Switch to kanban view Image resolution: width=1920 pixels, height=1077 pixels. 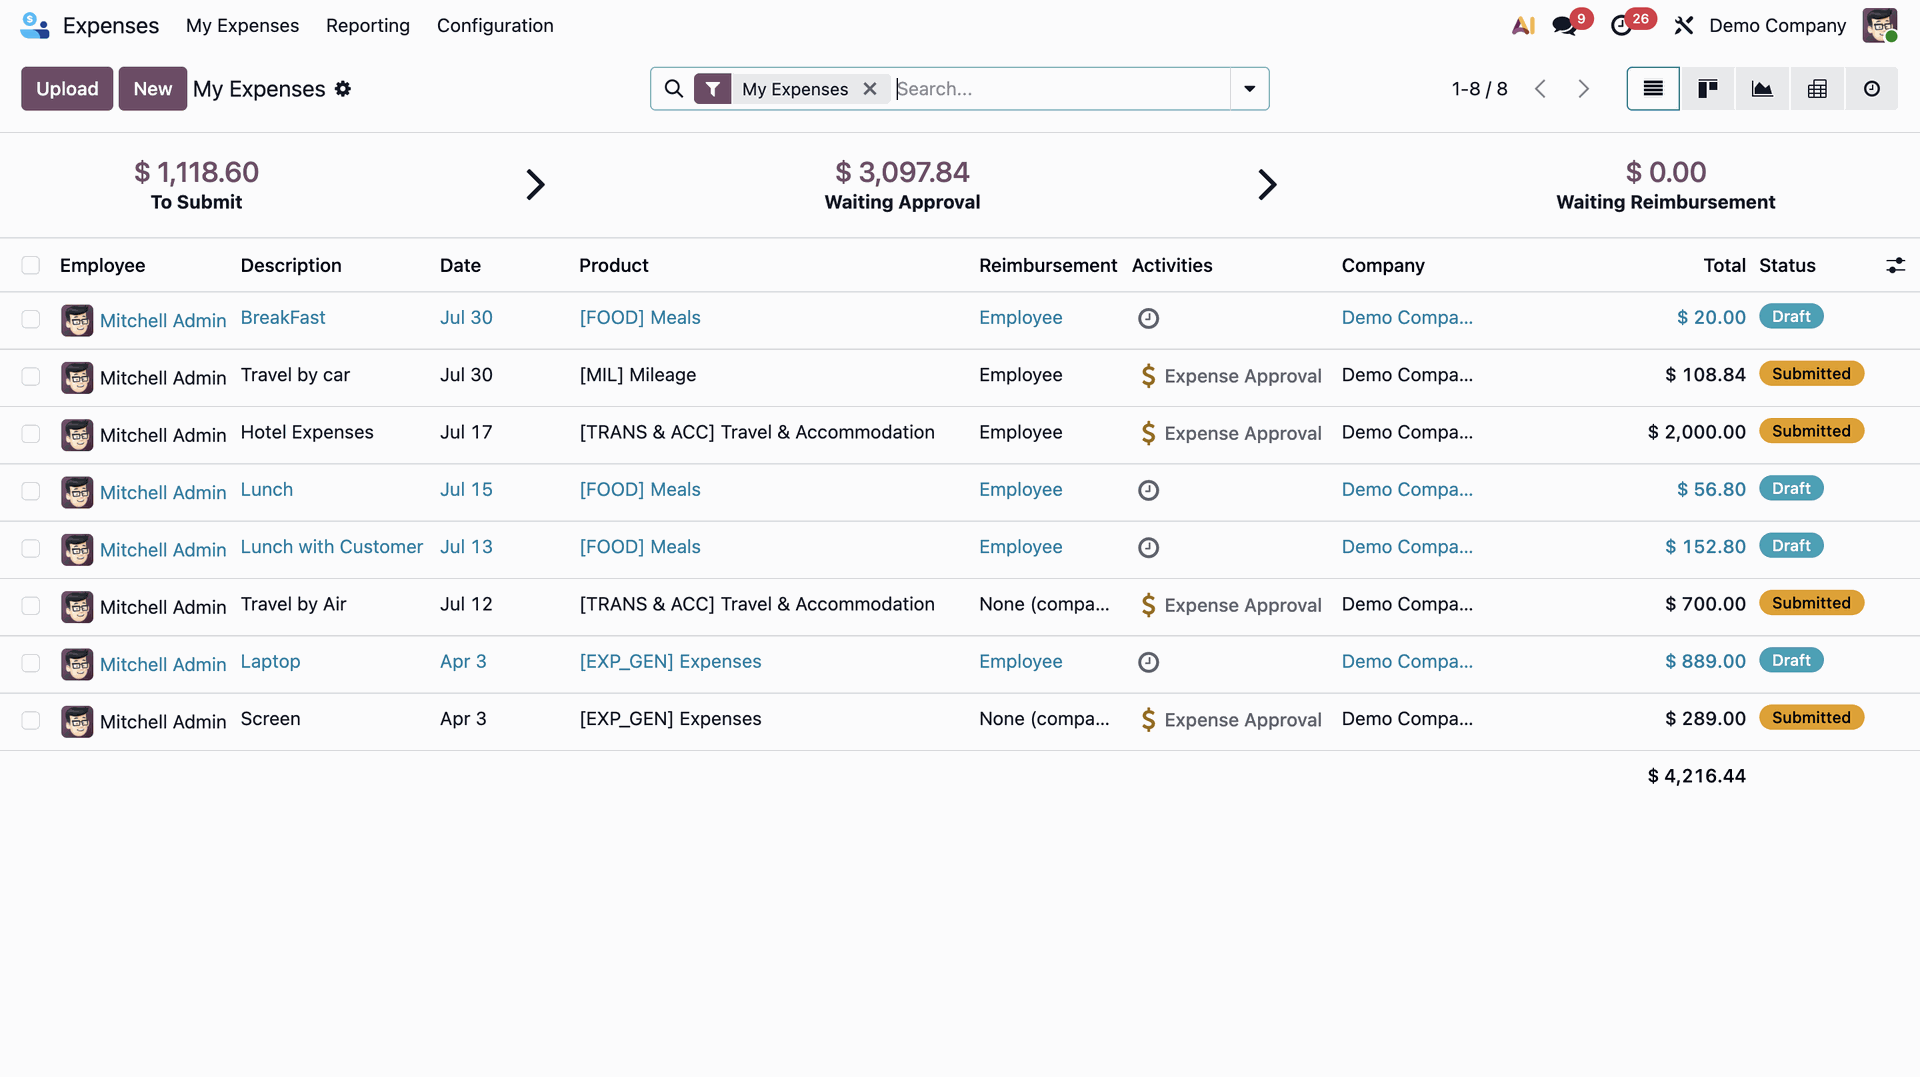1708,89
